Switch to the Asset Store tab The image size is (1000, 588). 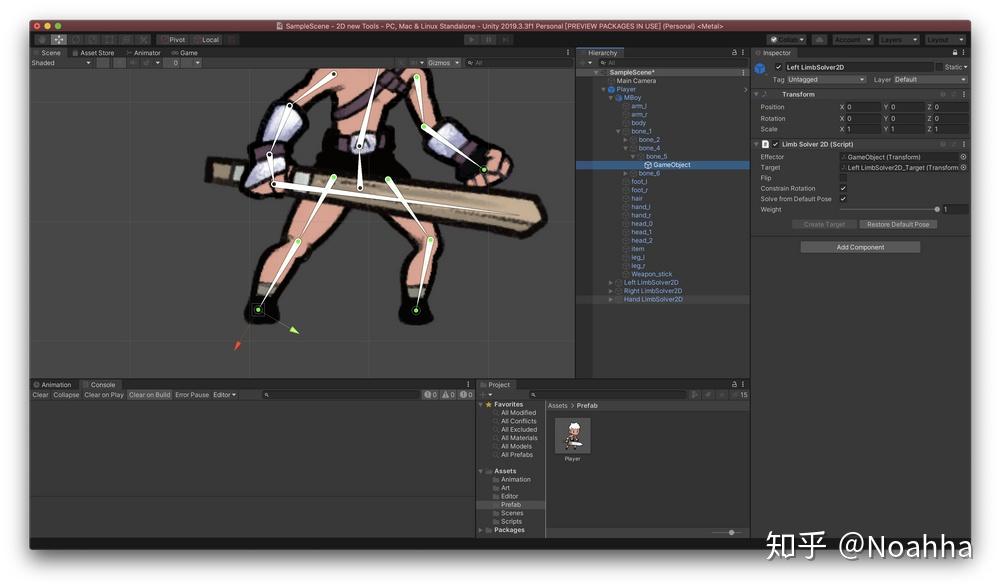95,52
